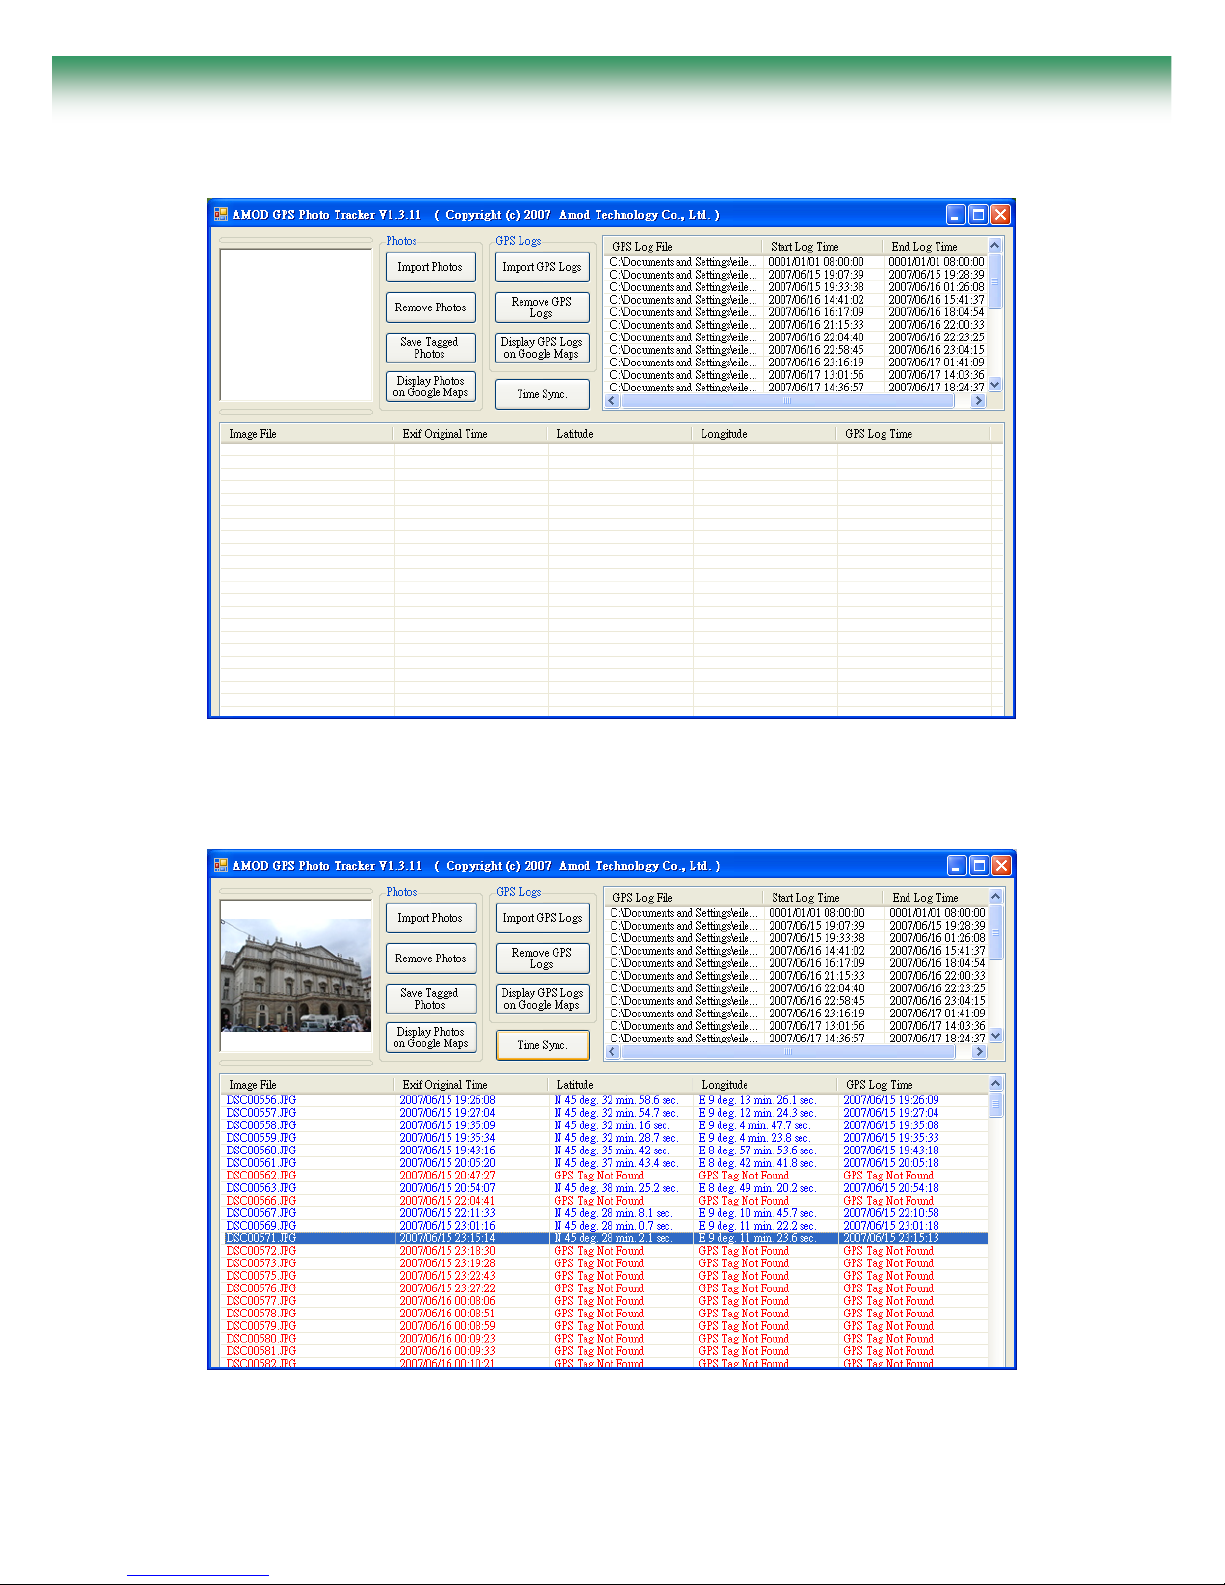This screenshot has width=1225, height=1585.
Task: Click the La Scala photo preview thumbnail
Action: [x=296, y=975]
